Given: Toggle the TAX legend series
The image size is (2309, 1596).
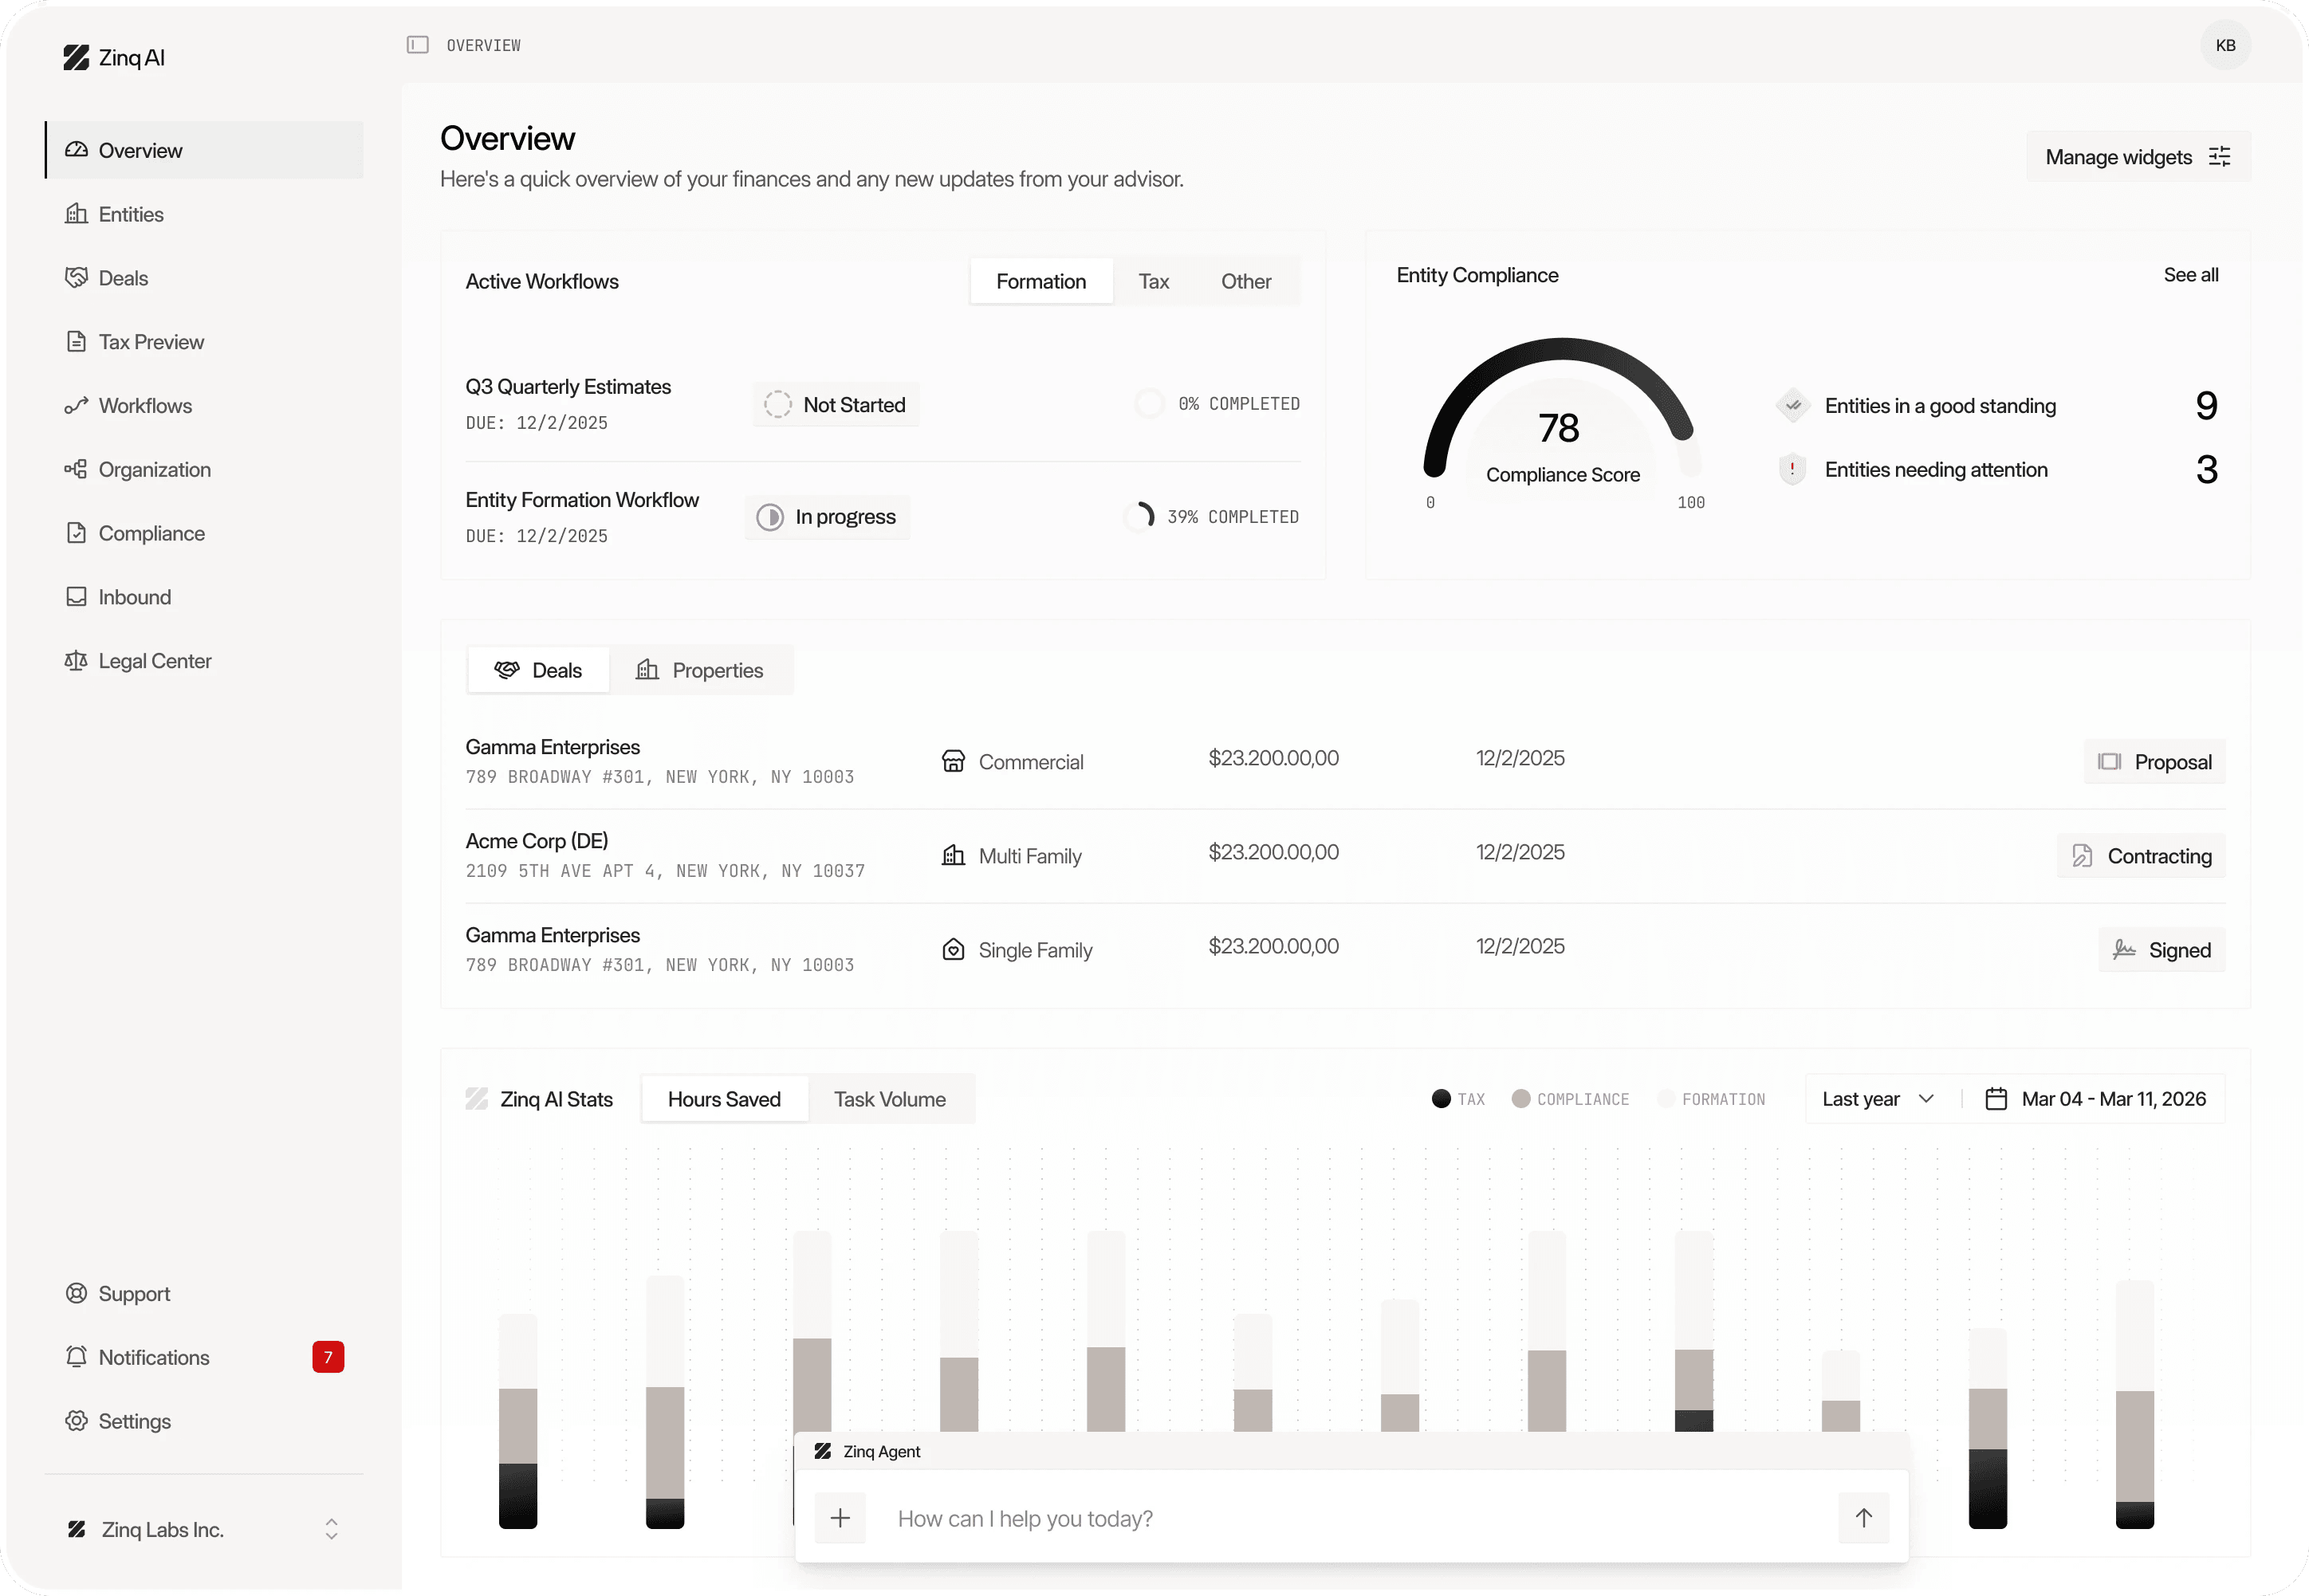Looking at the screenshot, I should coord(1458,1099).
